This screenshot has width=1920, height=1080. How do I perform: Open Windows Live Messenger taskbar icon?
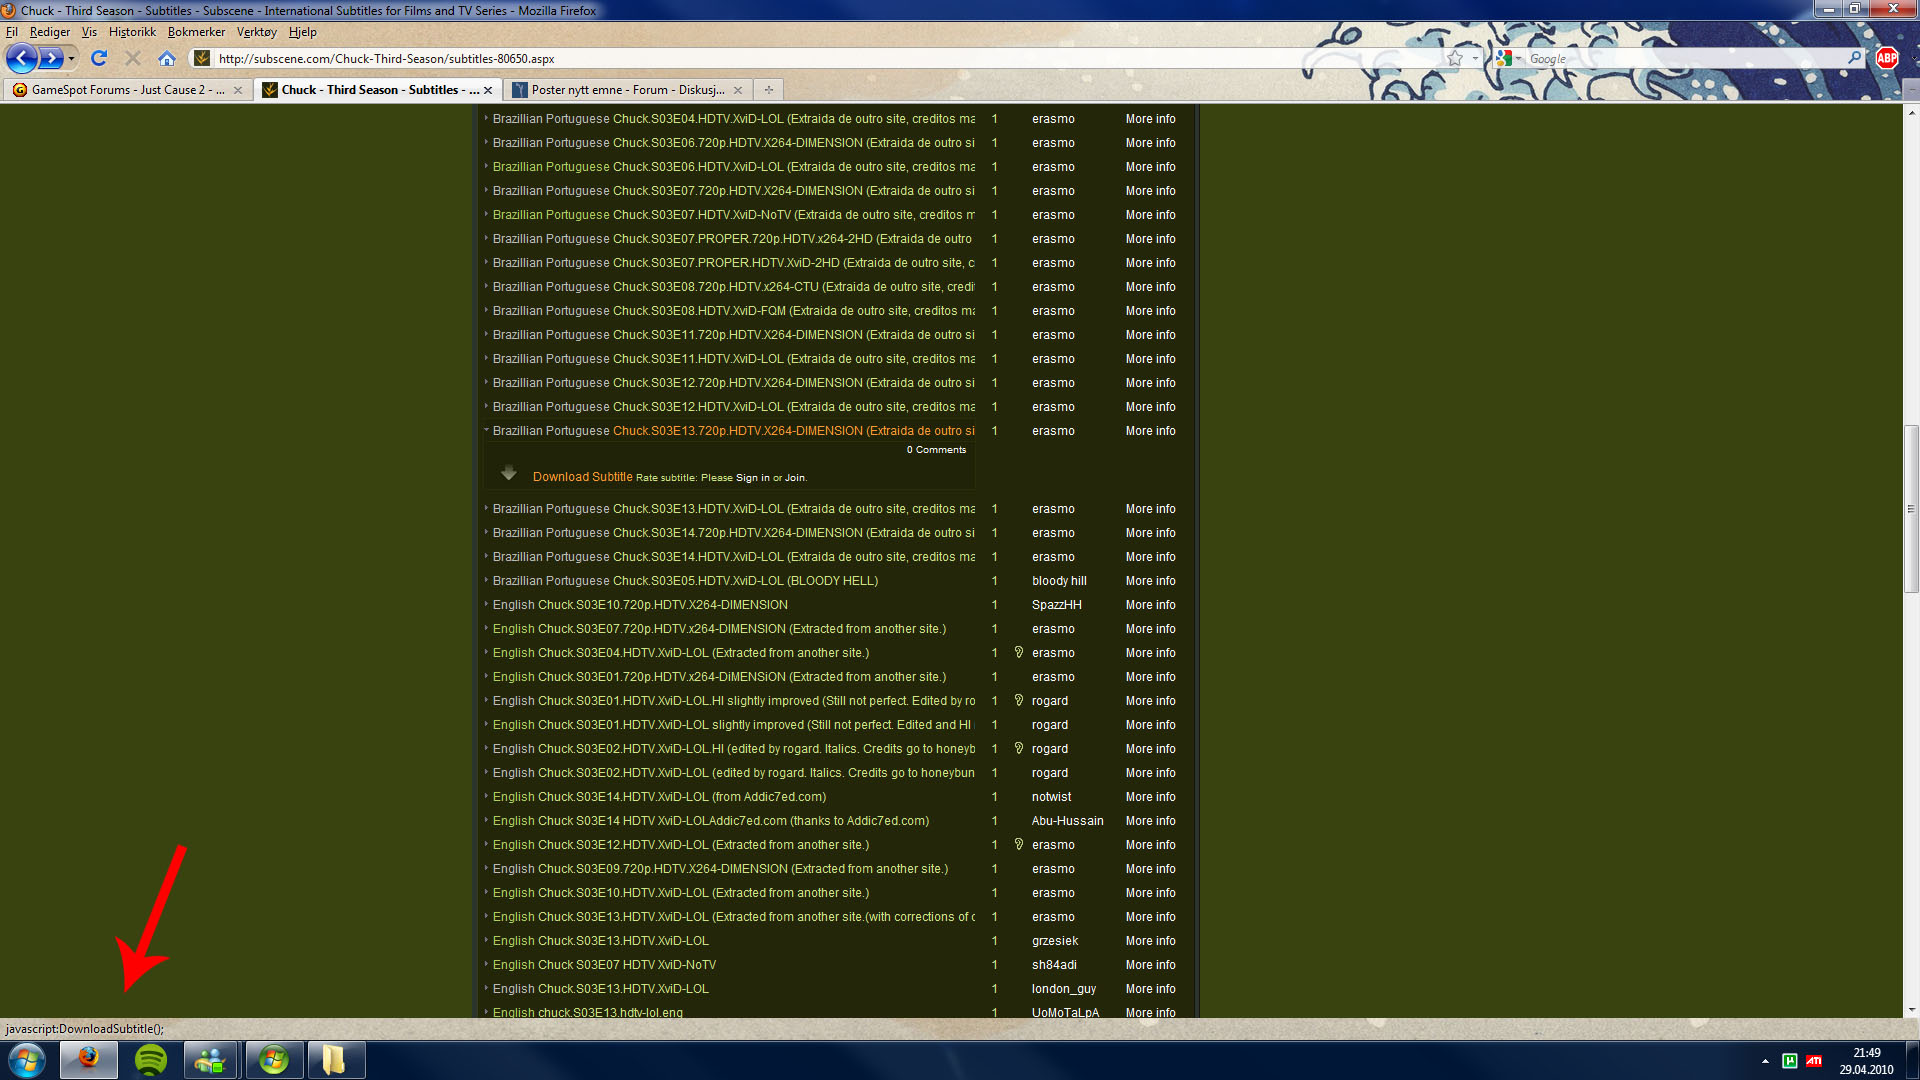(211, 1059)
